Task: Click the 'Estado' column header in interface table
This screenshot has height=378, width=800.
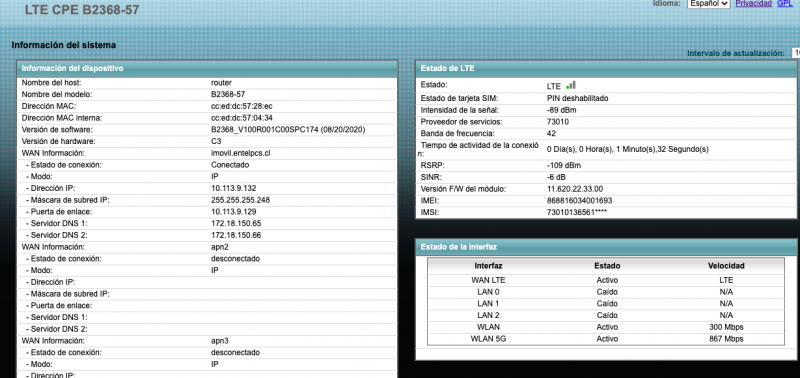Action: click(607, 266)
